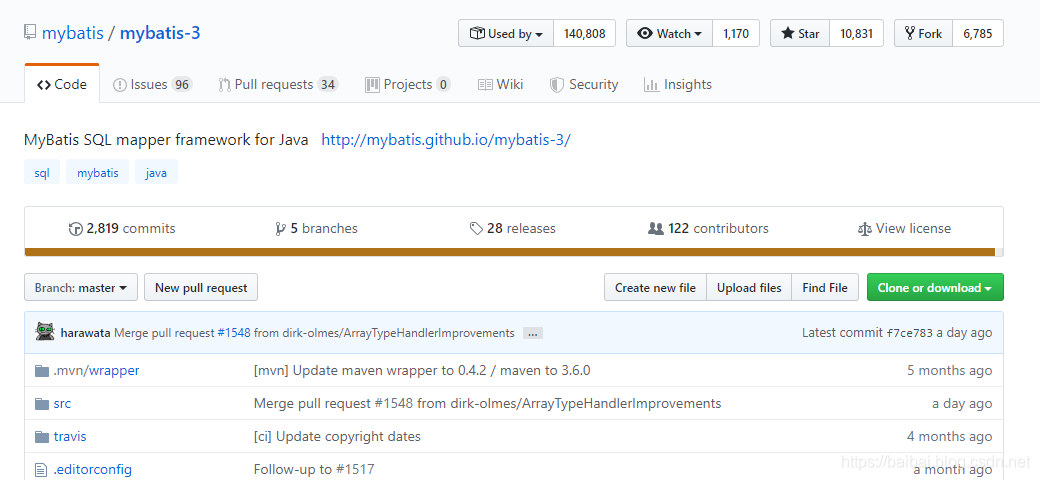The height and width of the screenshot is (480, 1040).
Task: Open the Clone or download dropdown
Action: tap(935, 288)
